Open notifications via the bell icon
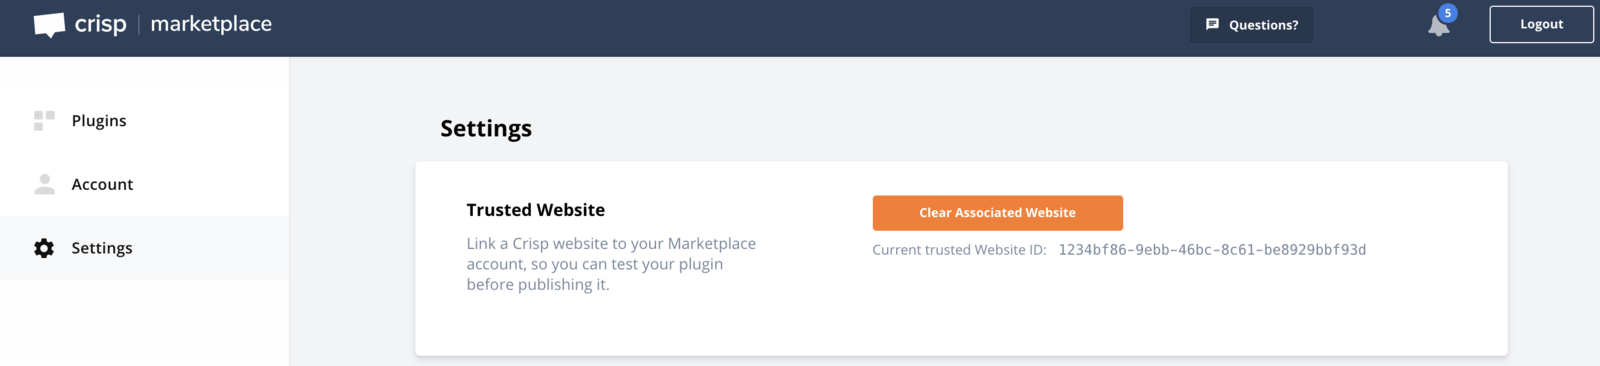The height and width of the screenshot is (366, 1600). 1438,26
